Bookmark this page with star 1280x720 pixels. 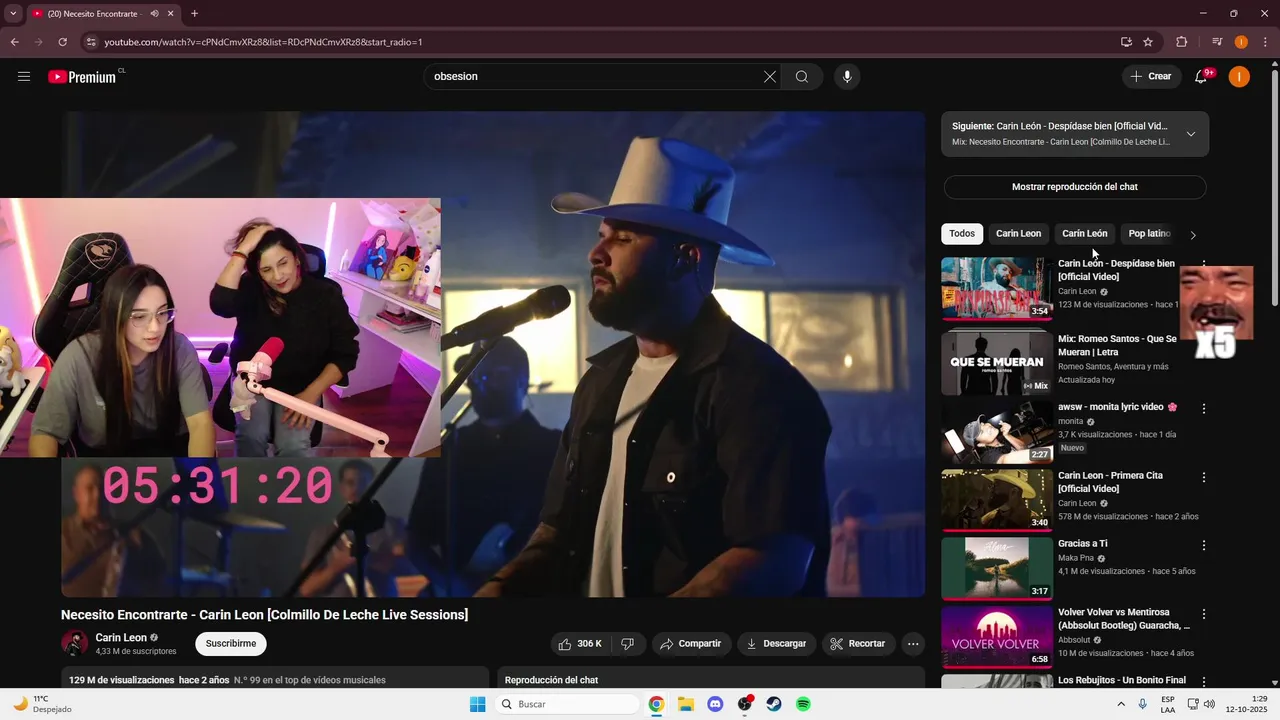point(1148,42)
